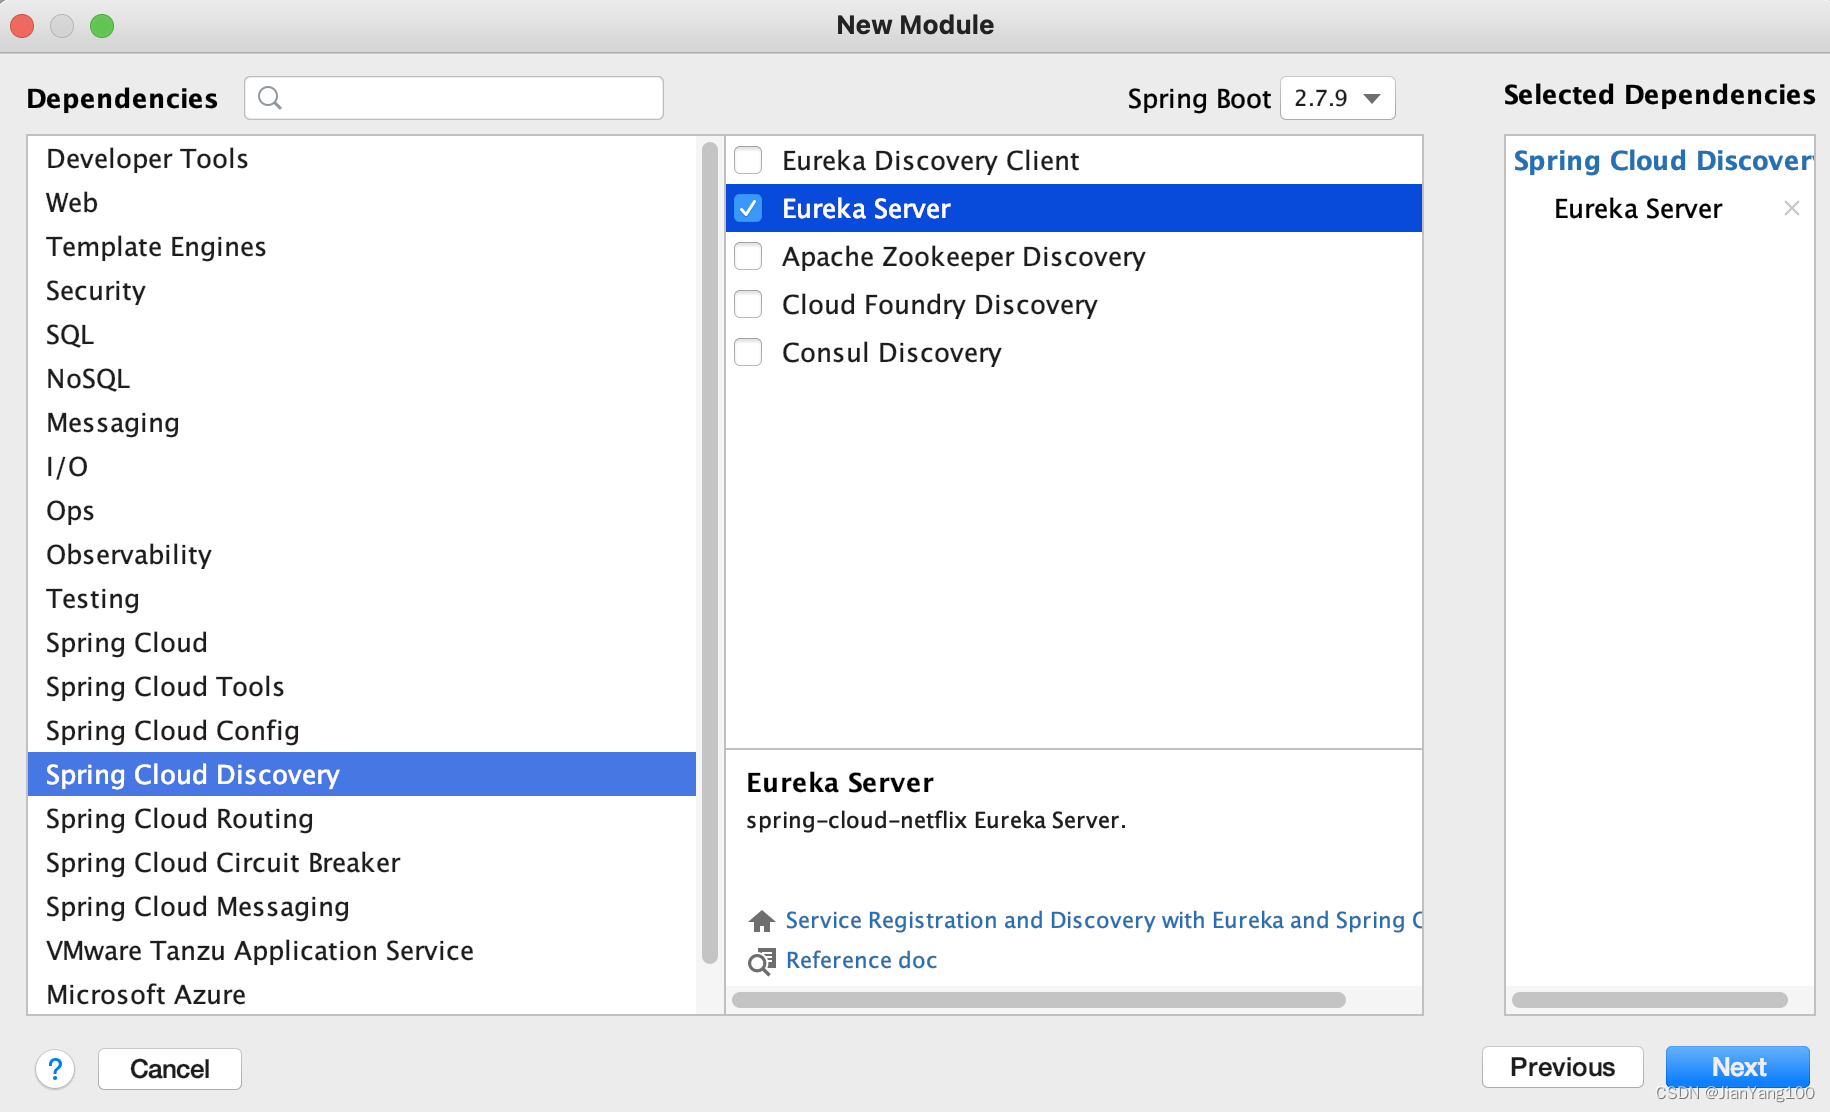This screenshot has height=1112, width=1830.
Task: Select VMware Tanzu Application Service category
Action: click(x=361, y=950)
